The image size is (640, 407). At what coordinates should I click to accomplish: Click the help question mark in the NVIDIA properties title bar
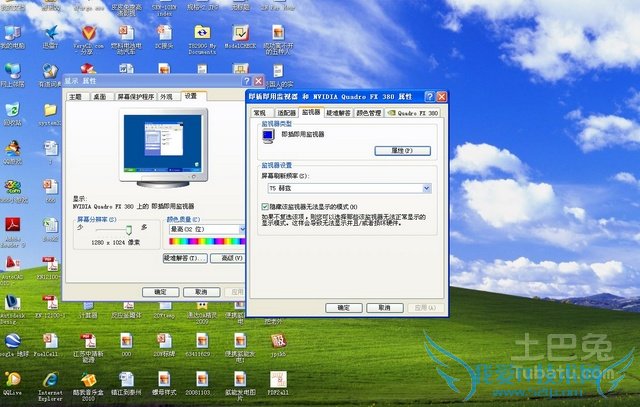point(428,97)
